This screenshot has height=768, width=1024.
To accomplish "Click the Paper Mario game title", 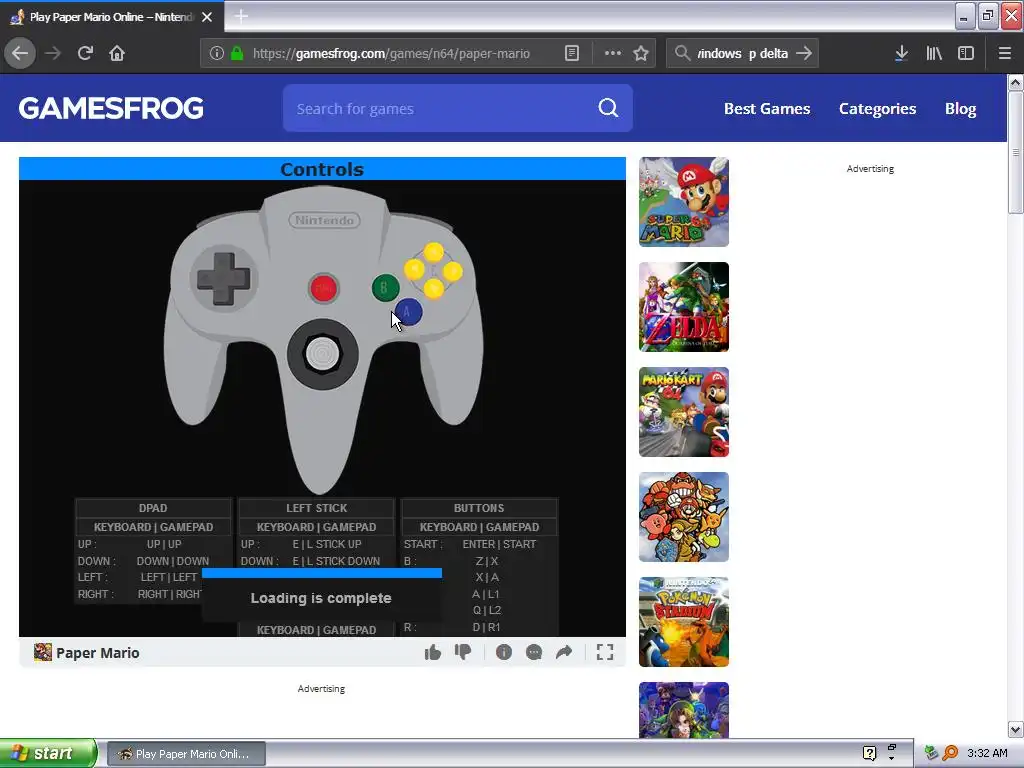I will pos(97,652).
